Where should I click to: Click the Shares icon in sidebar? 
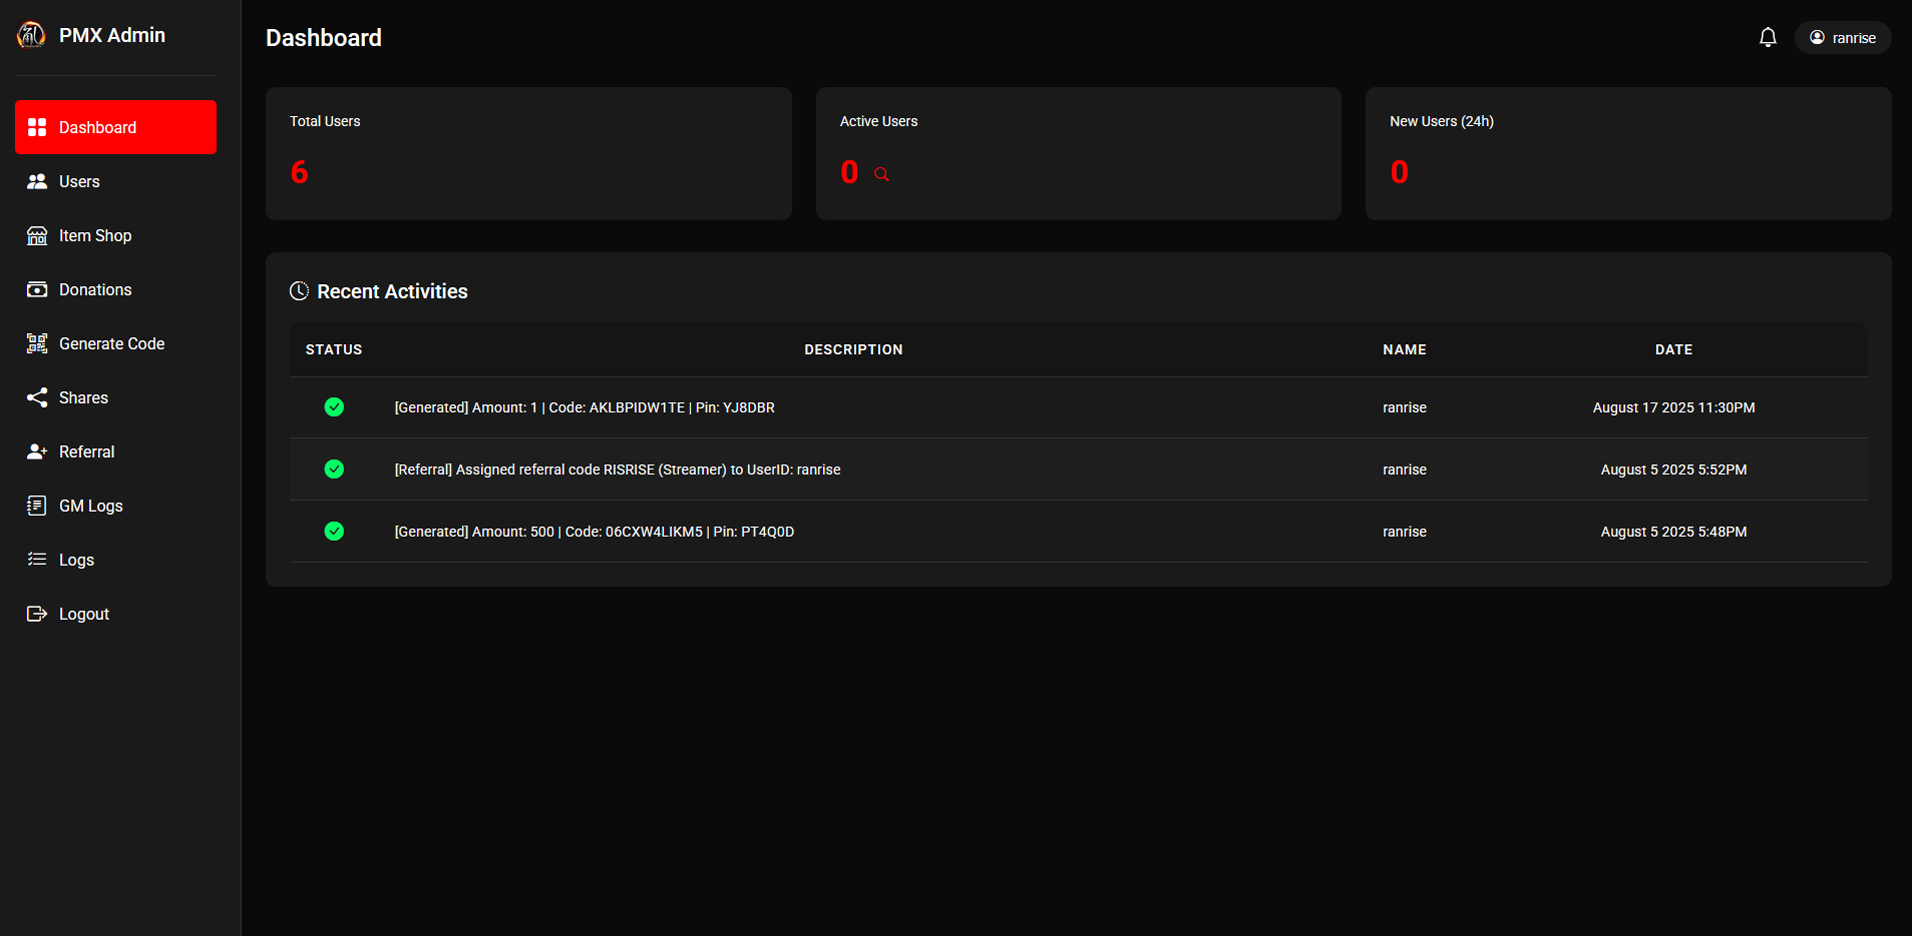coord(37,398)
